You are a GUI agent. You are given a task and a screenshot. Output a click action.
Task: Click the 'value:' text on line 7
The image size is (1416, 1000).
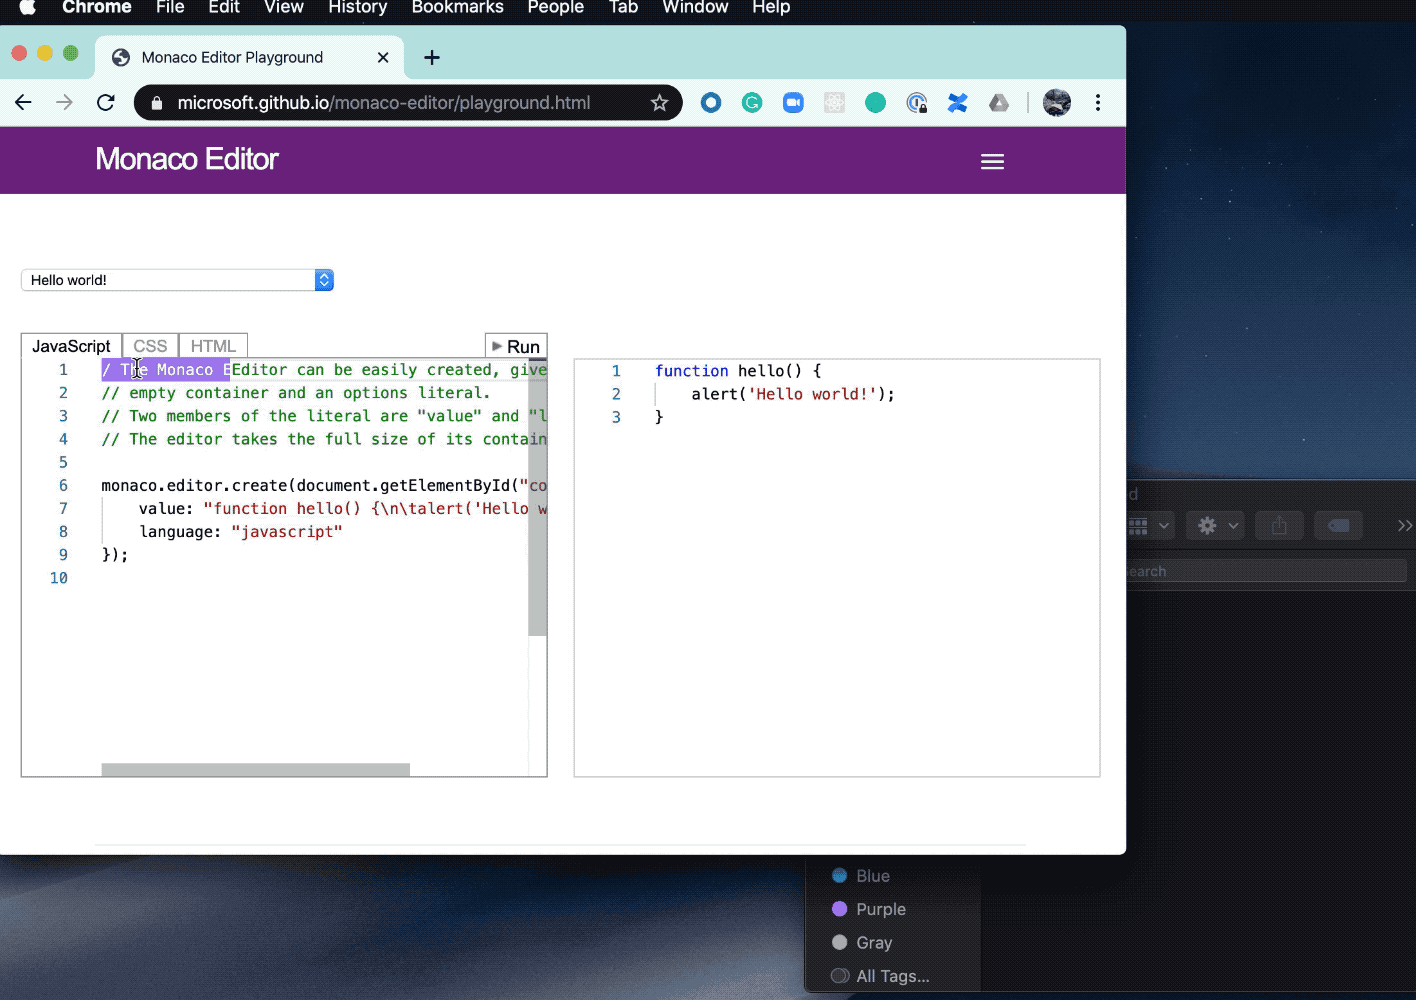pos(166,509)
